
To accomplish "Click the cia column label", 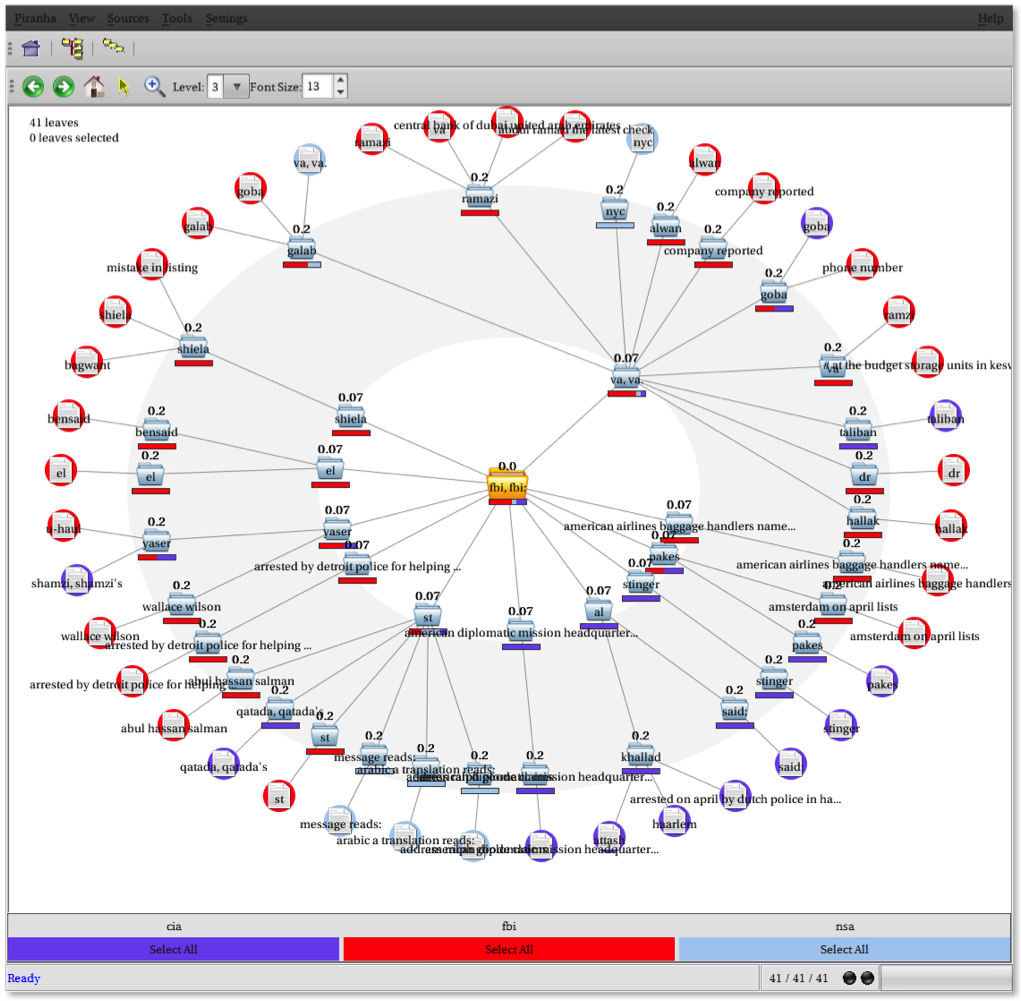I will [174, 925].
